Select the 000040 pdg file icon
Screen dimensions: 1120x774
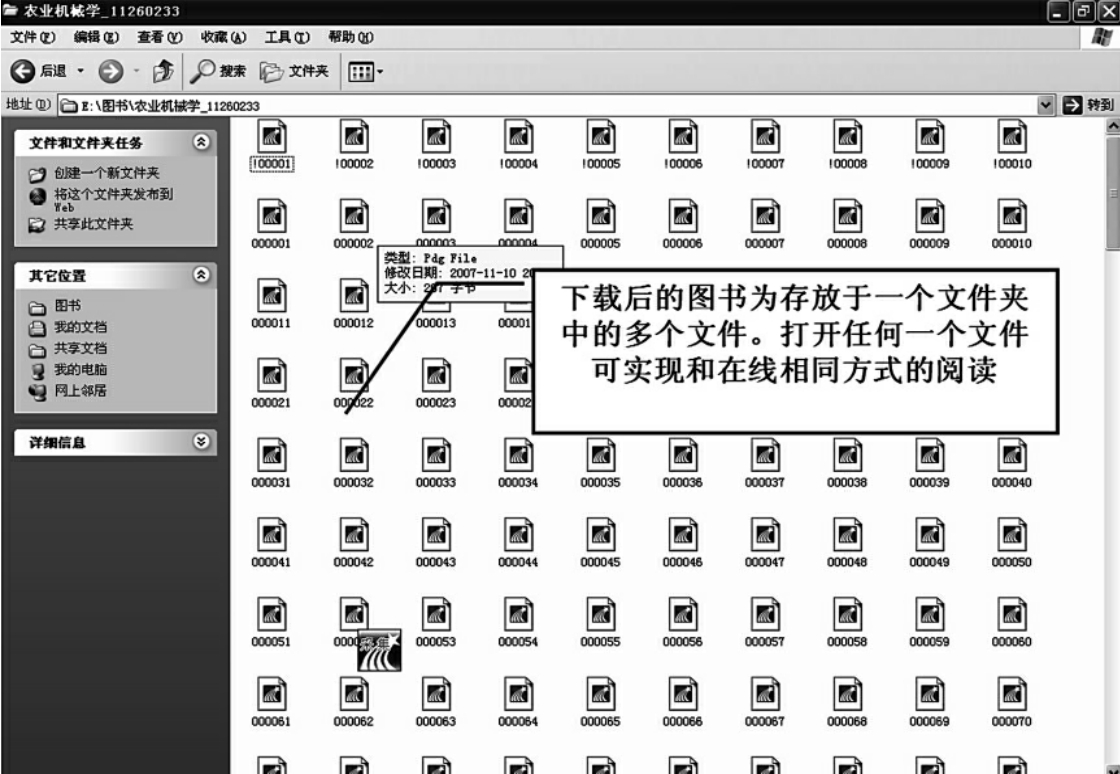[1012, 456]
